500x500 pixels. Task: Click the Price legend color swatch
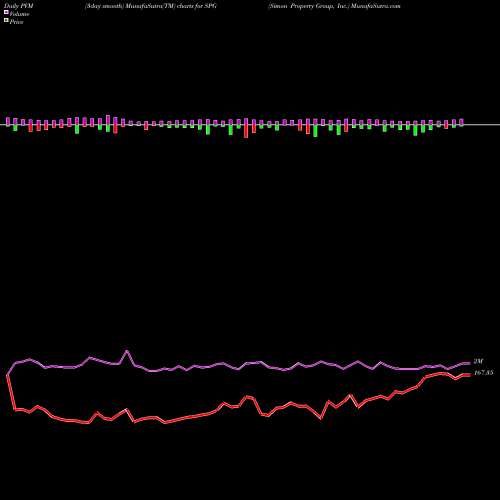pyautogui.click(x=6, y=21)
